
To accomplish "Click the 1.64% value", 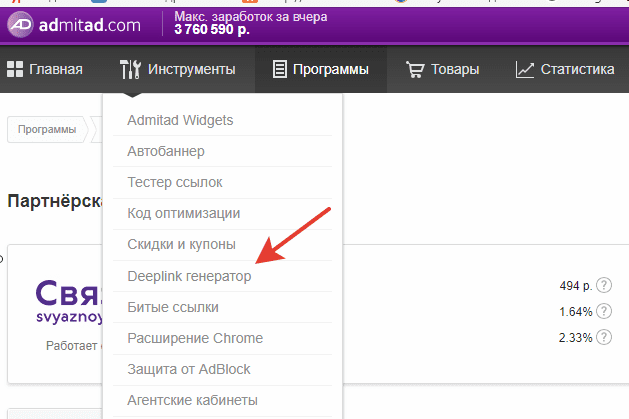I will 576,312.
